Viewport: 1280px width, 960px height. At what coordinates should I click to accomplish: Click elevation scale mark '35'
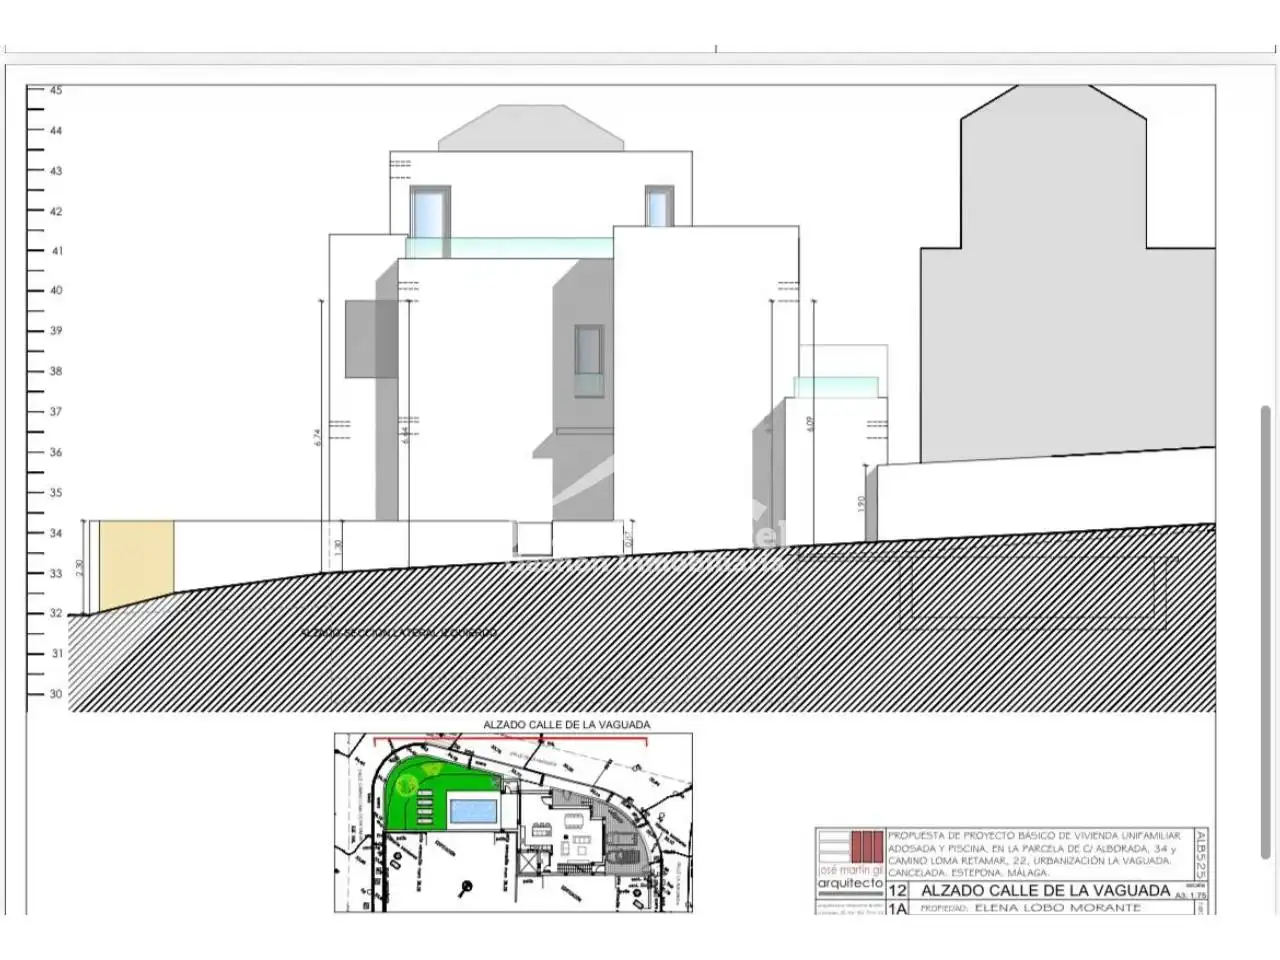click(56, 493)
